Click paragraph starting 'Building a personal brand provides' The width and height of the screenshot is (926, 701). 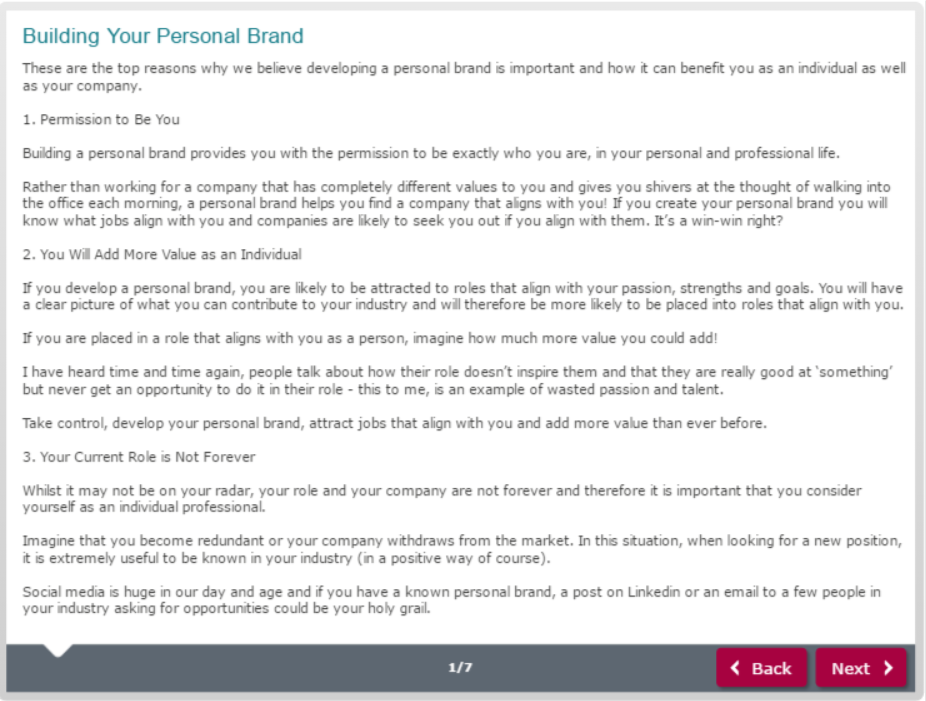click(x=431, y=154)
